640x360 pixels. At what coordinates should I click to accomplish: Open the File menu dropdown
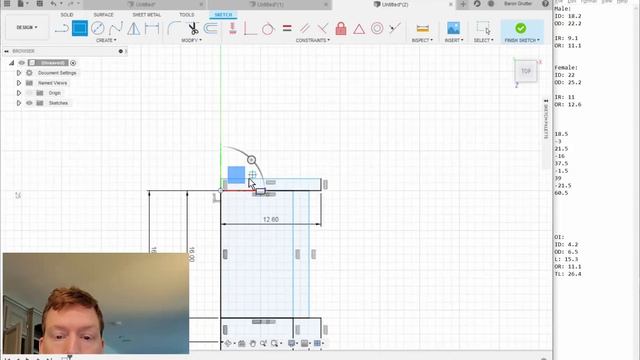click(22, 4)
